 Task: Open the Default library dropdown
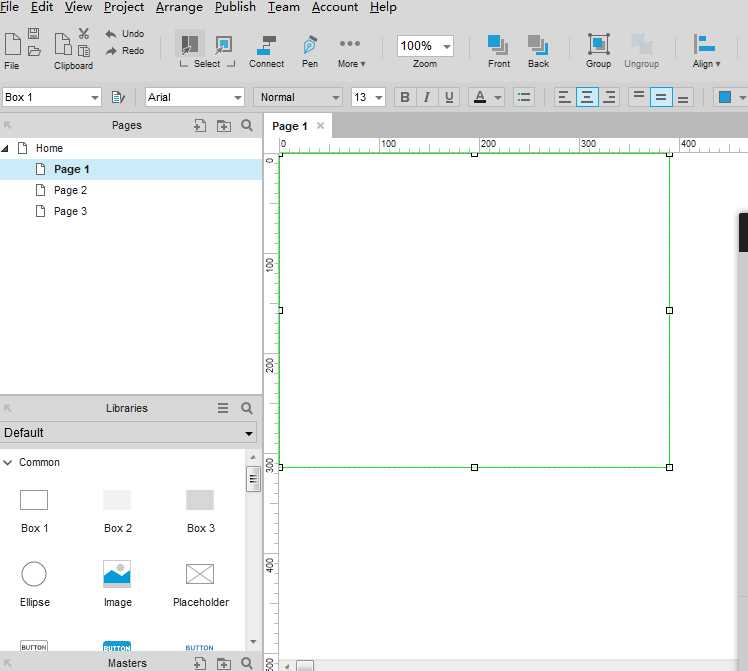tap(128, 433)
